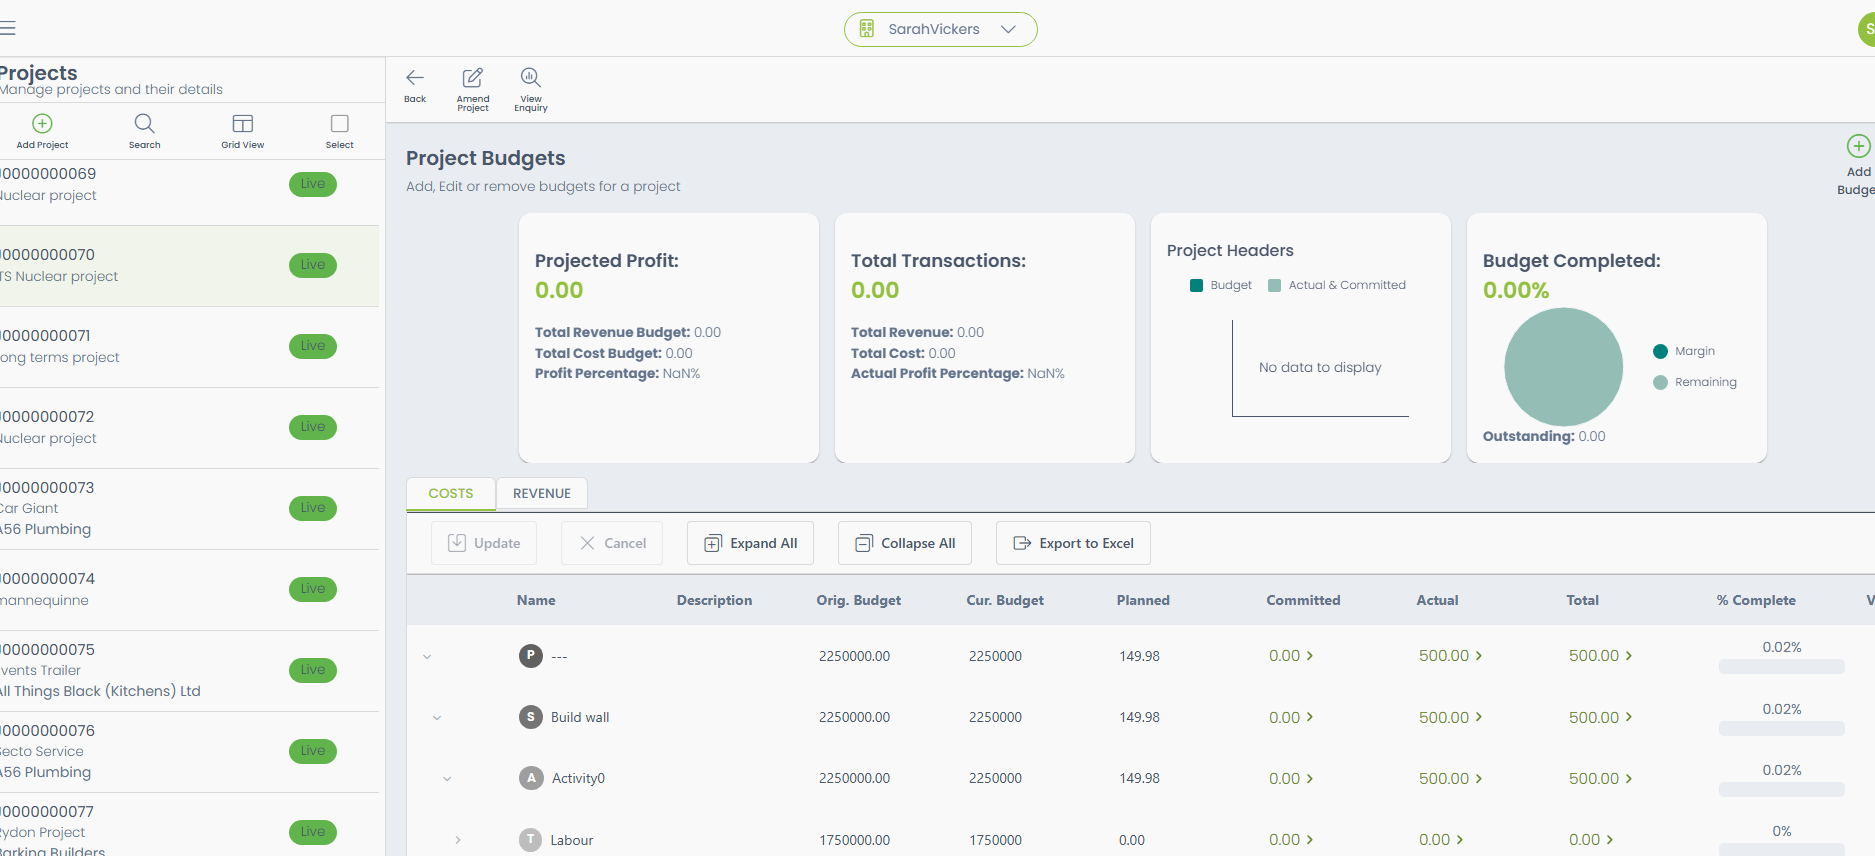1875x856 pixels.
Task: Open Actual 500.00 link in Build wall row
Action: point(1450,718)
